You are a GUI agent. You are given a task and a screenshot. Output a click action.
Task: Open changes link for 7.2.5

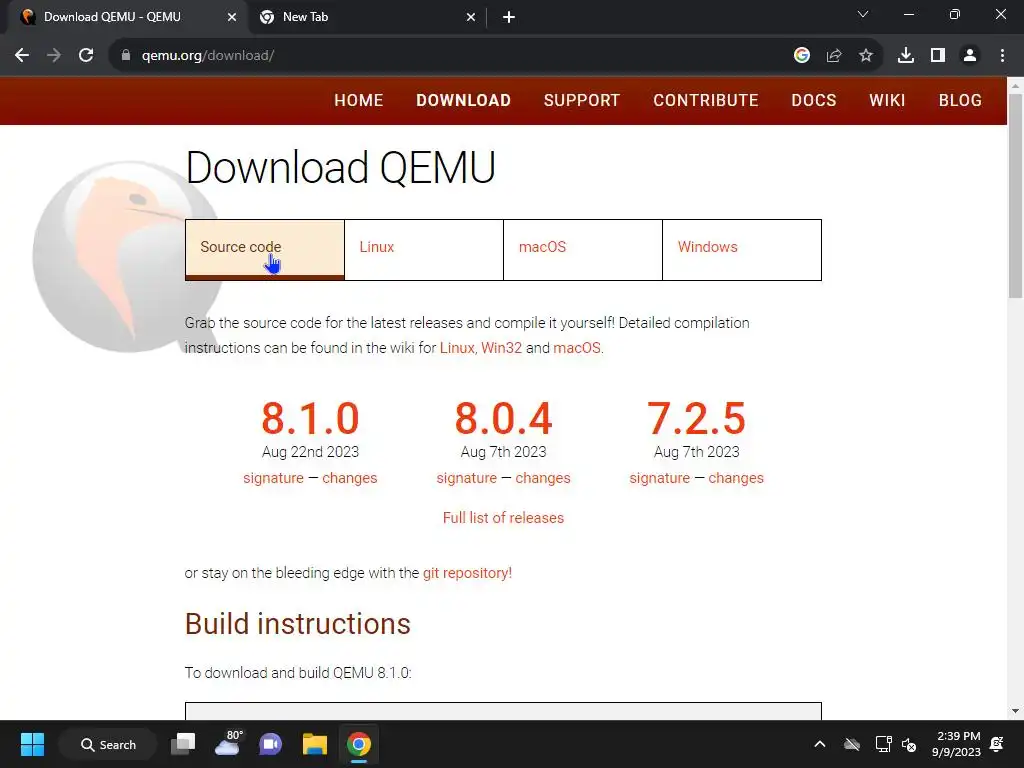tap(736, 478)
